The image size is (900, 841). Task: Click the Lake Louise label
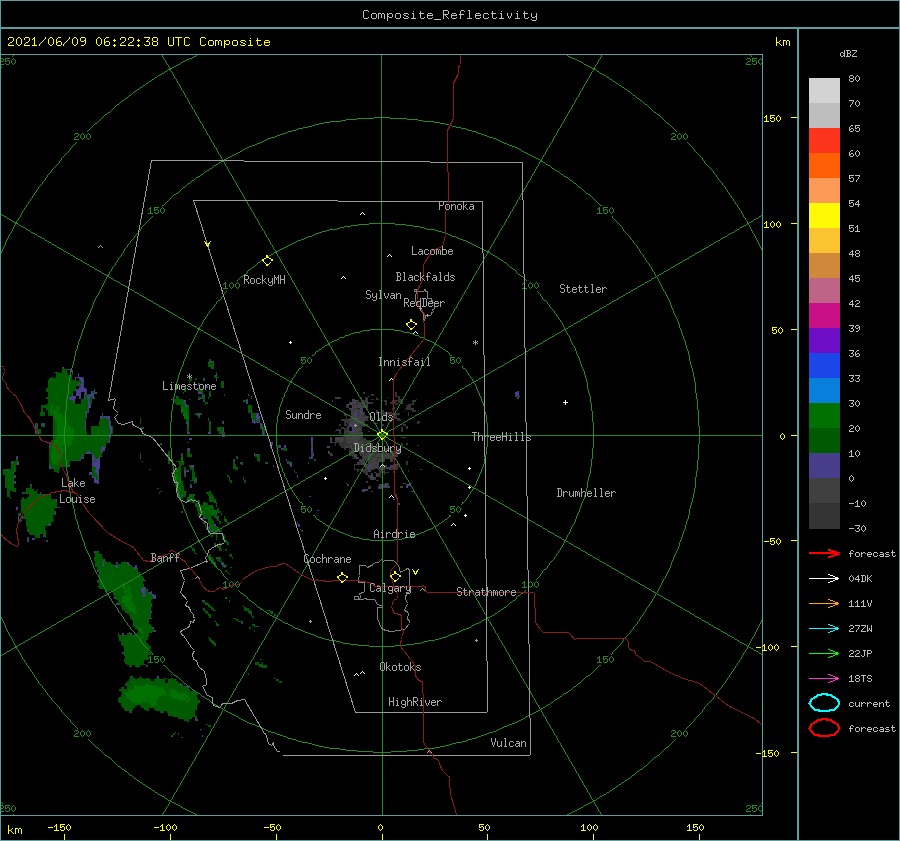click(77, 491)
